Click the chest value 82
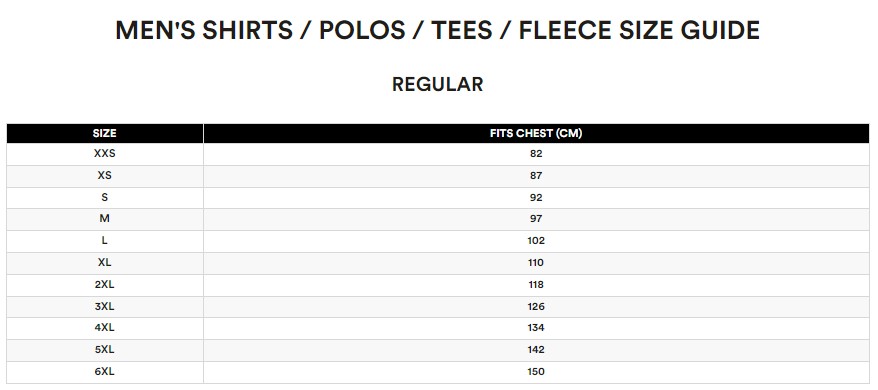 [536, 154]
